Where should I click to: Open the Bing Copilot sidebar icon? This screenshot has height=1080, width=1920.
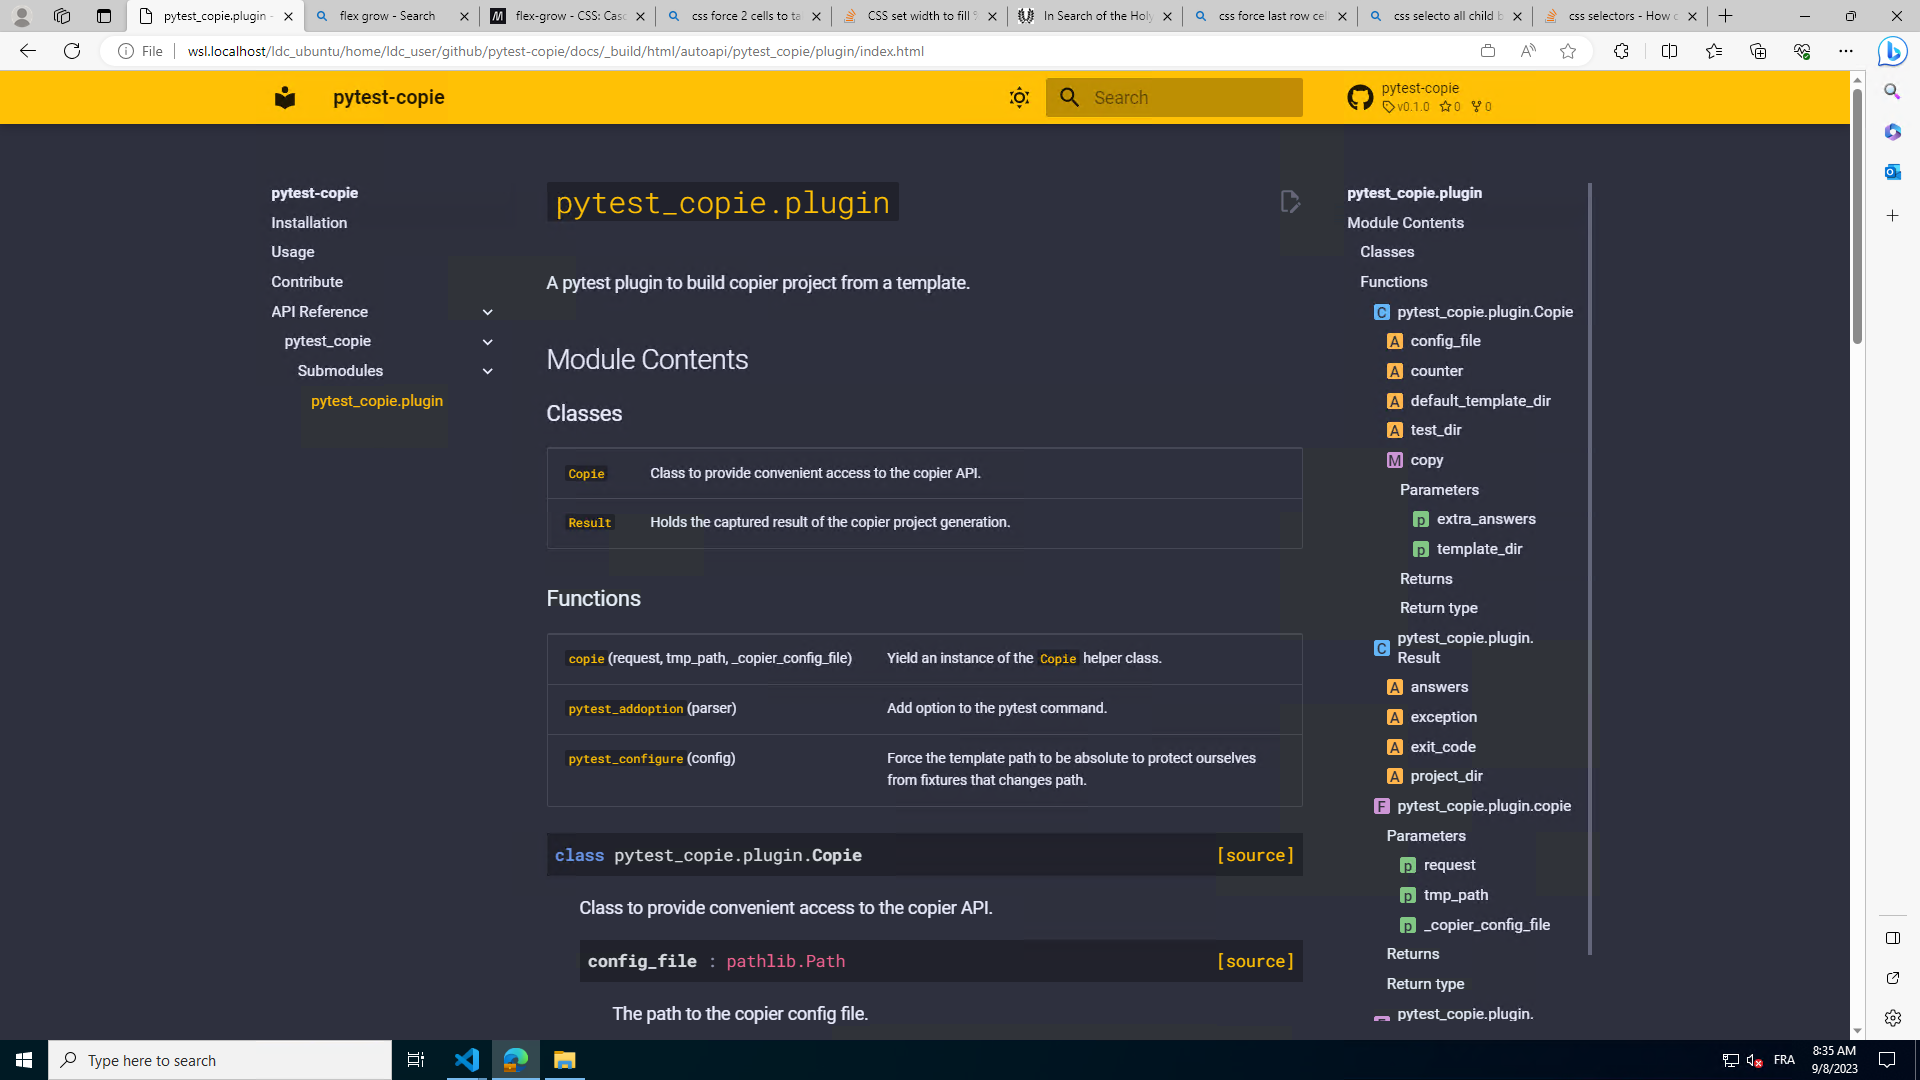(1892, 51)
